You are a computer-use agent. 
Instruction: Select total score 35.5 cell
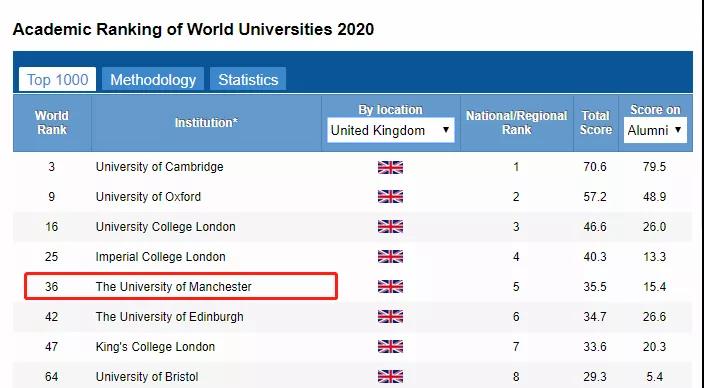pos(595,287)
